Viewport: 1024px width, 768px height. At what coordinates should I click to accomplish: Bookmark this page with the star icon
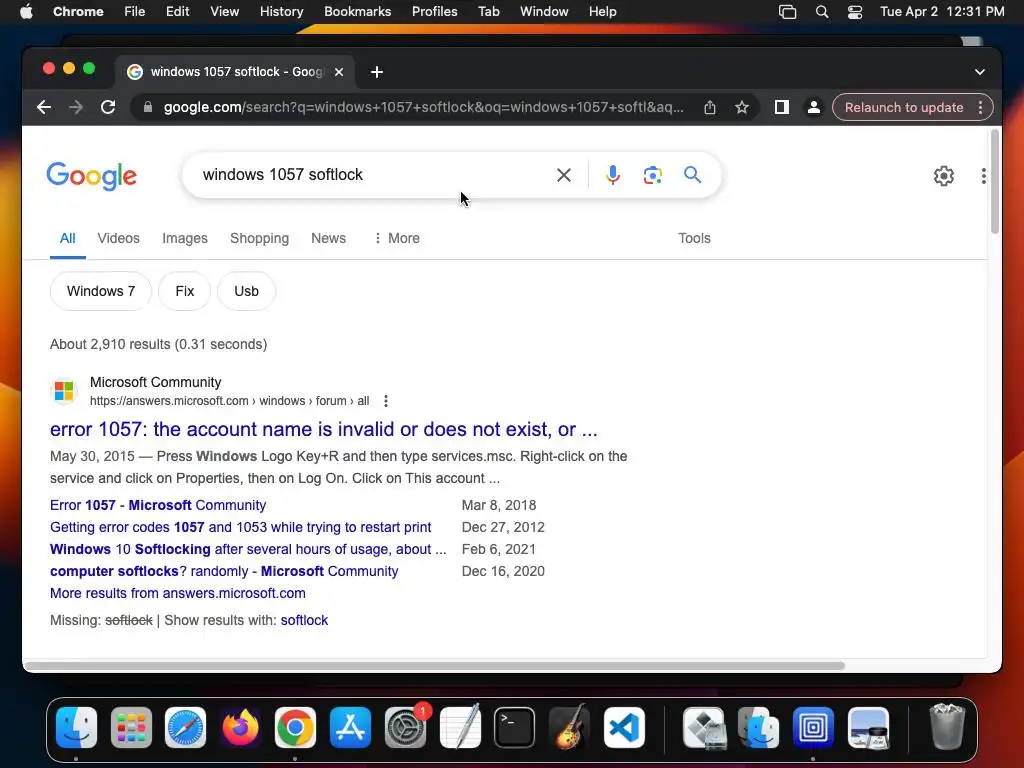(x=741, y=107)
